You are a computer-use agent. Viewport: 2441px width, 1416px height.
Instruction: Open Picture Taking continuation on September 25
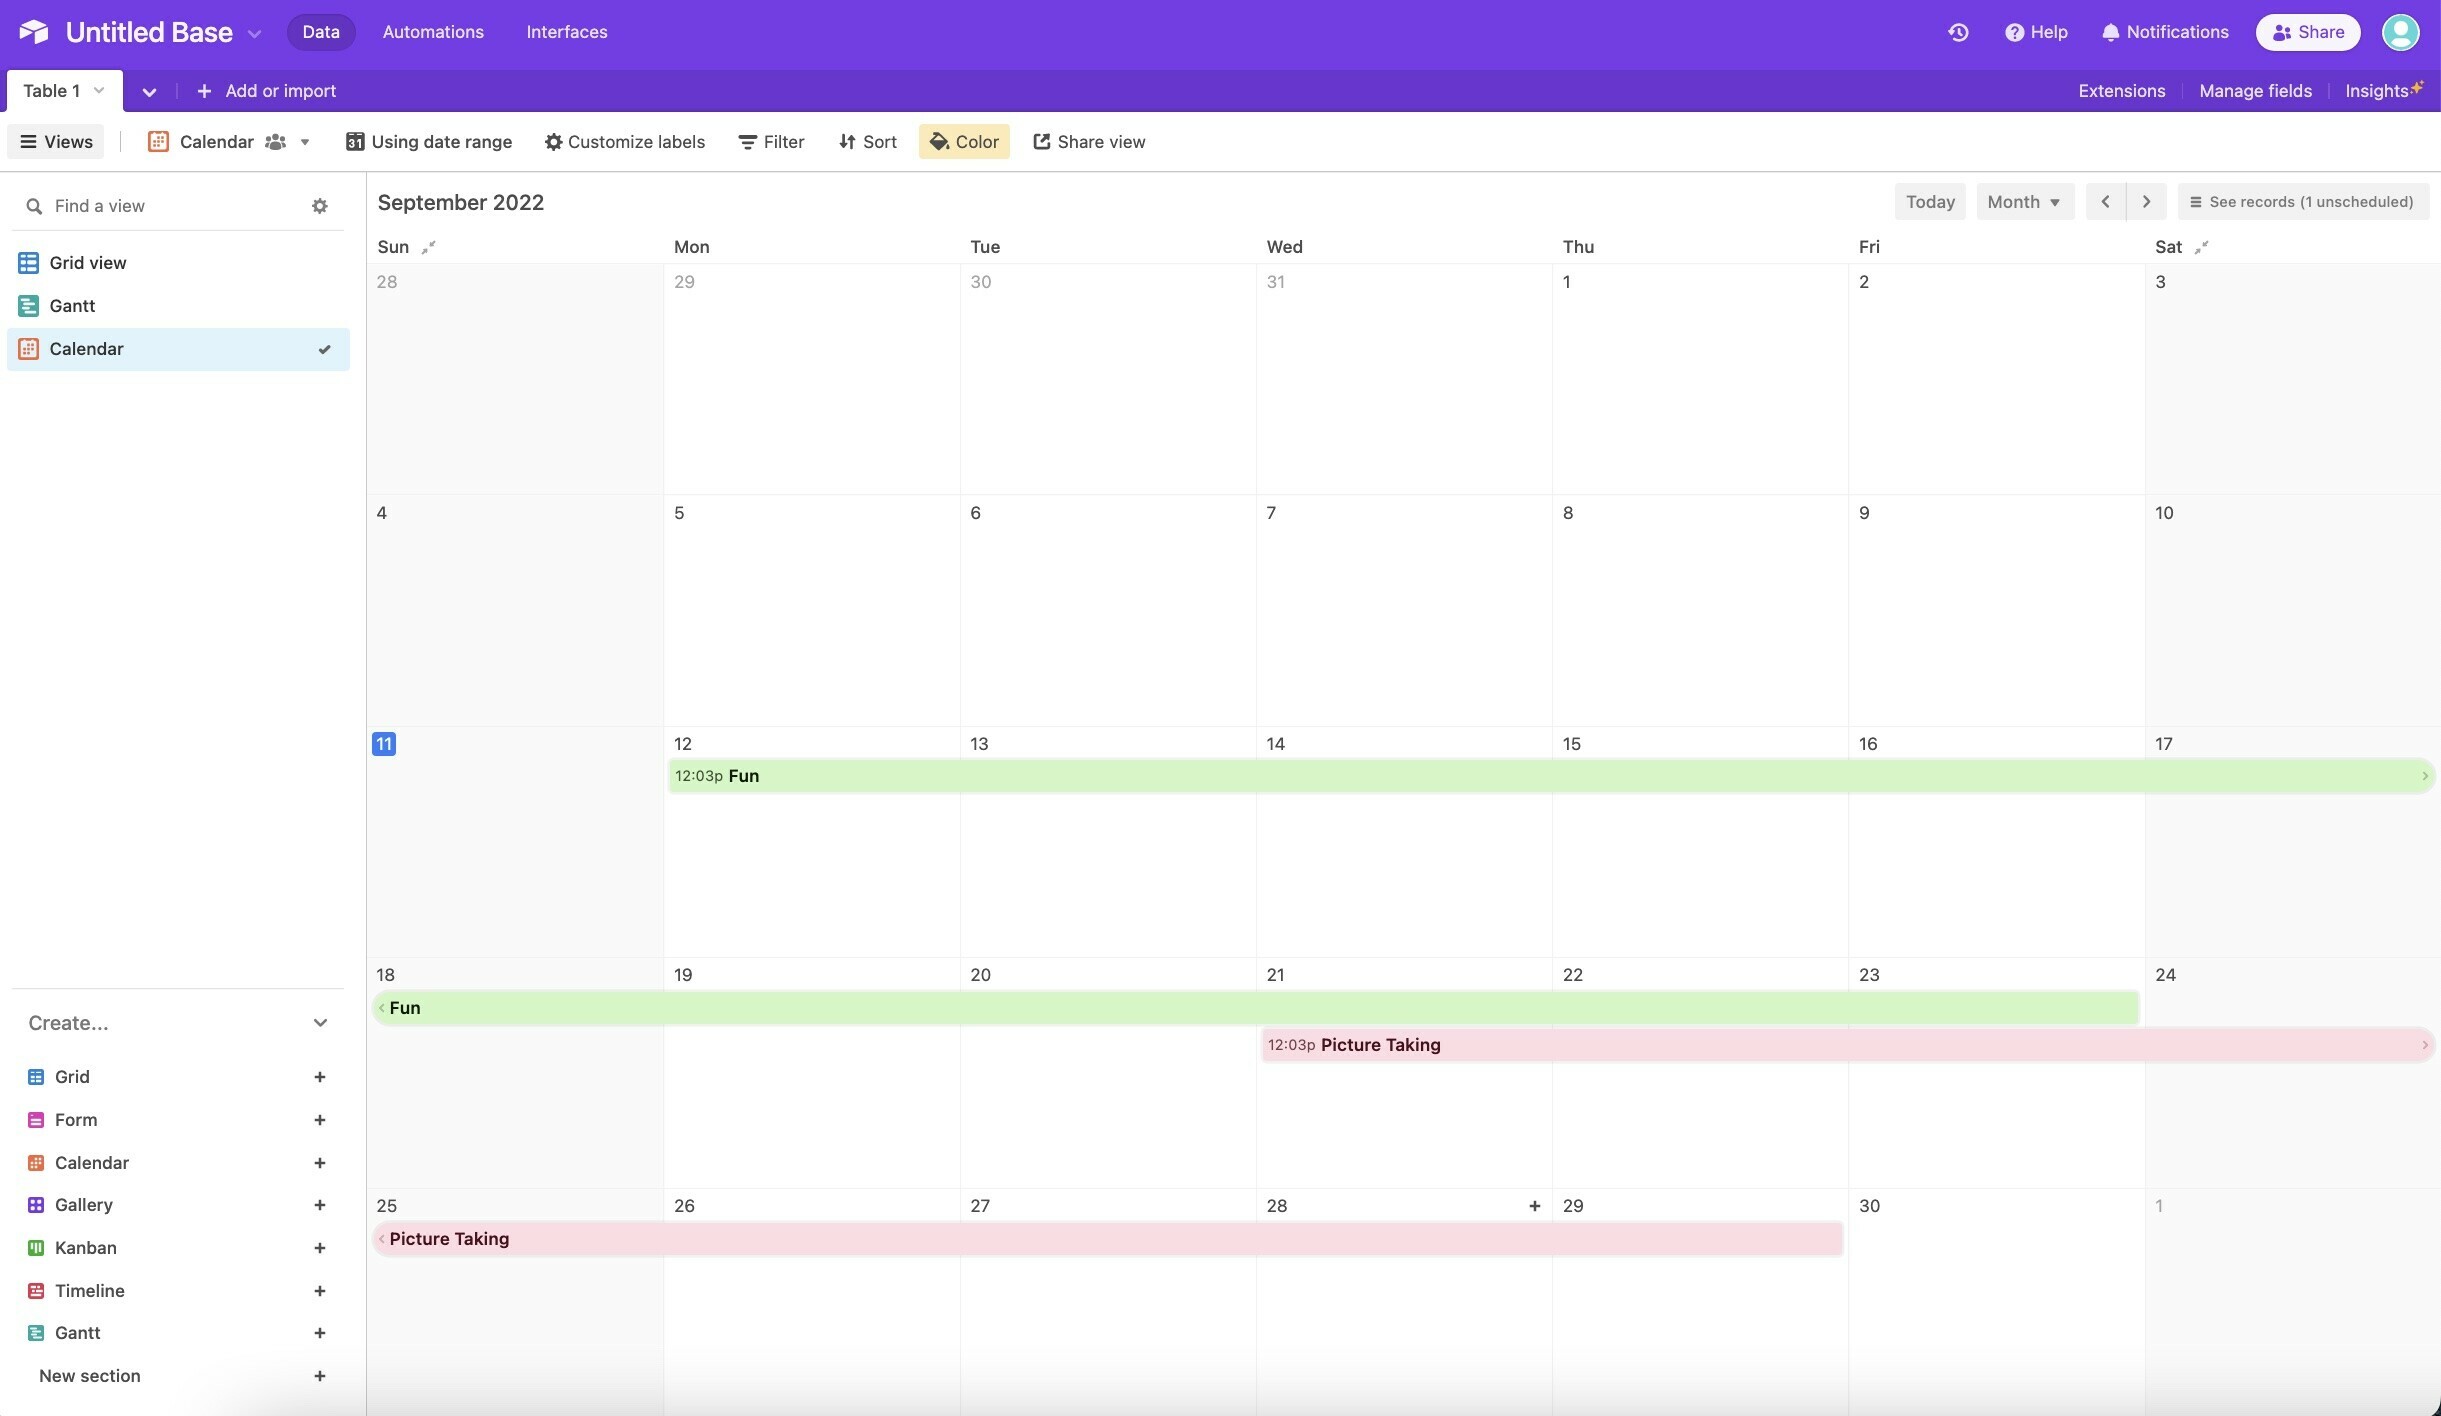pos(1107,1239)
